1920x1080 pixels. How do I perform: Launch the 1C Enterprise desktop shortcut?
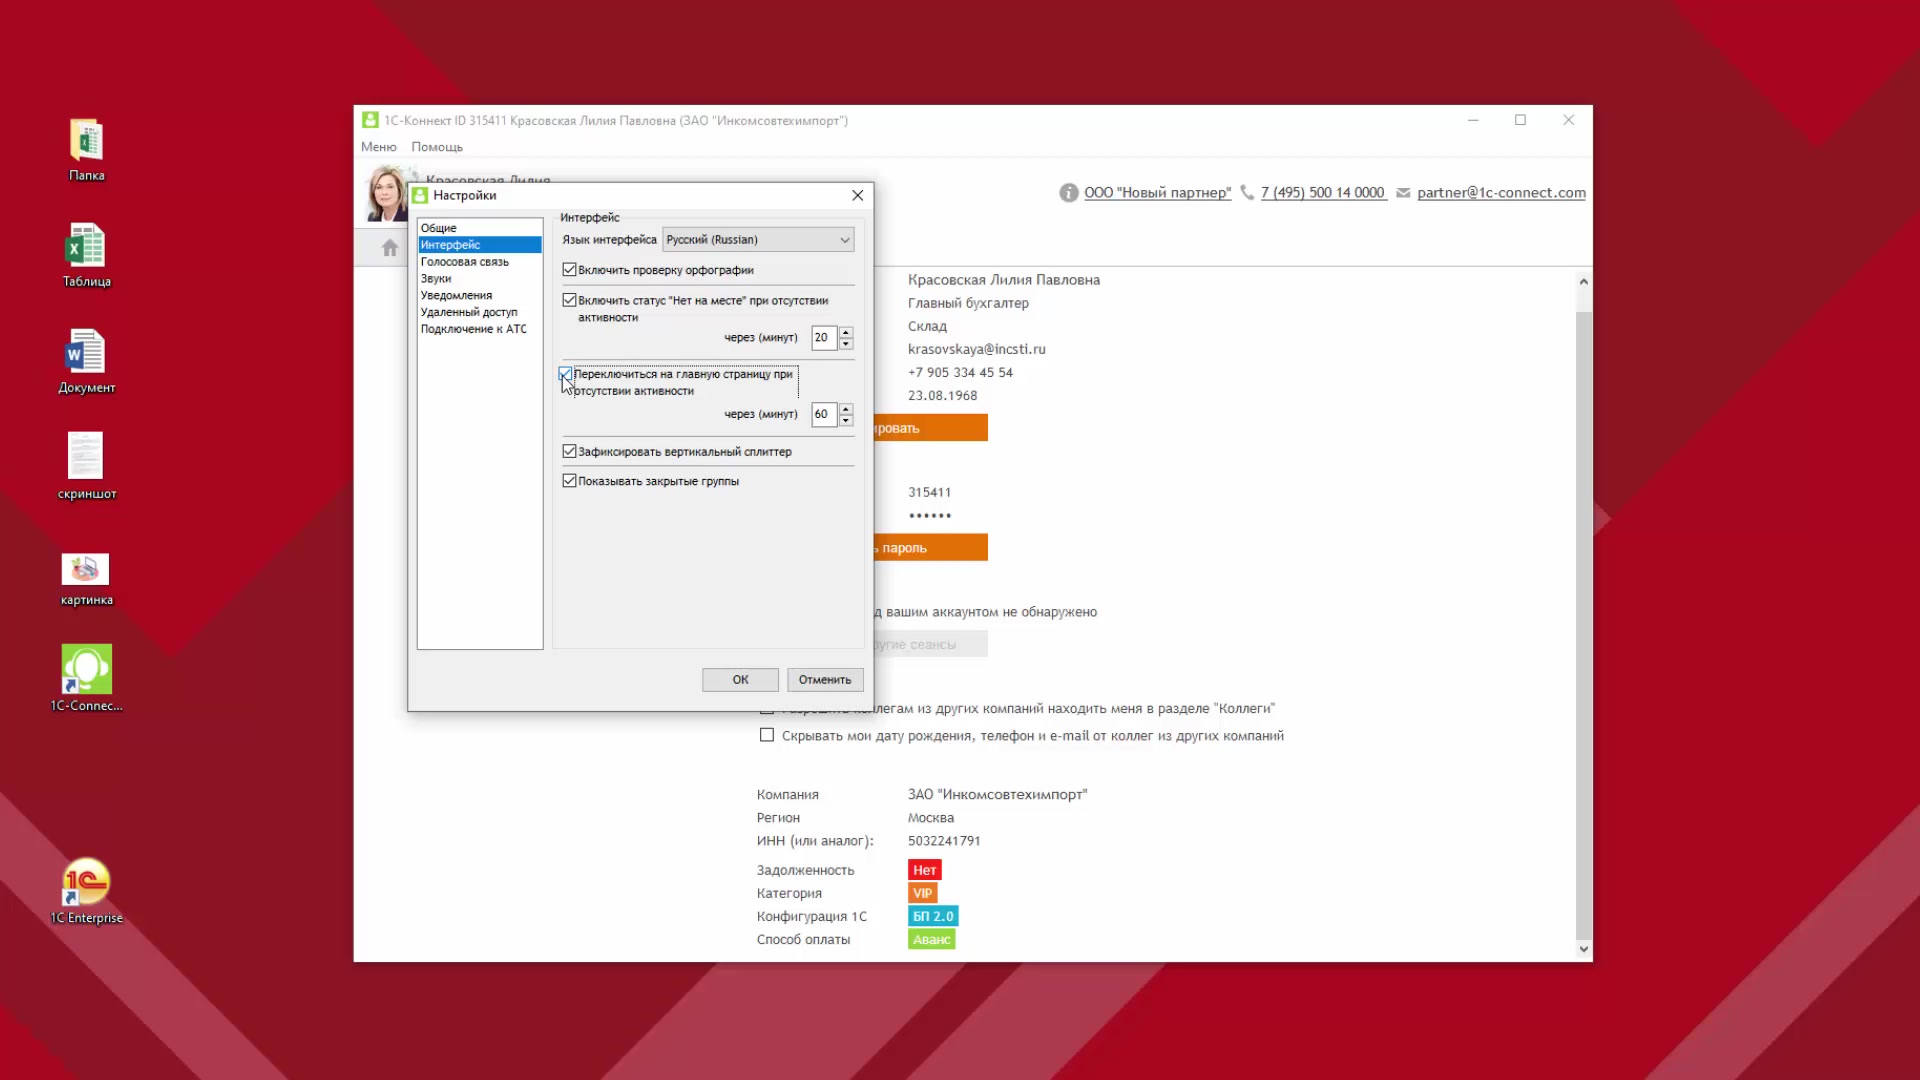86,891
